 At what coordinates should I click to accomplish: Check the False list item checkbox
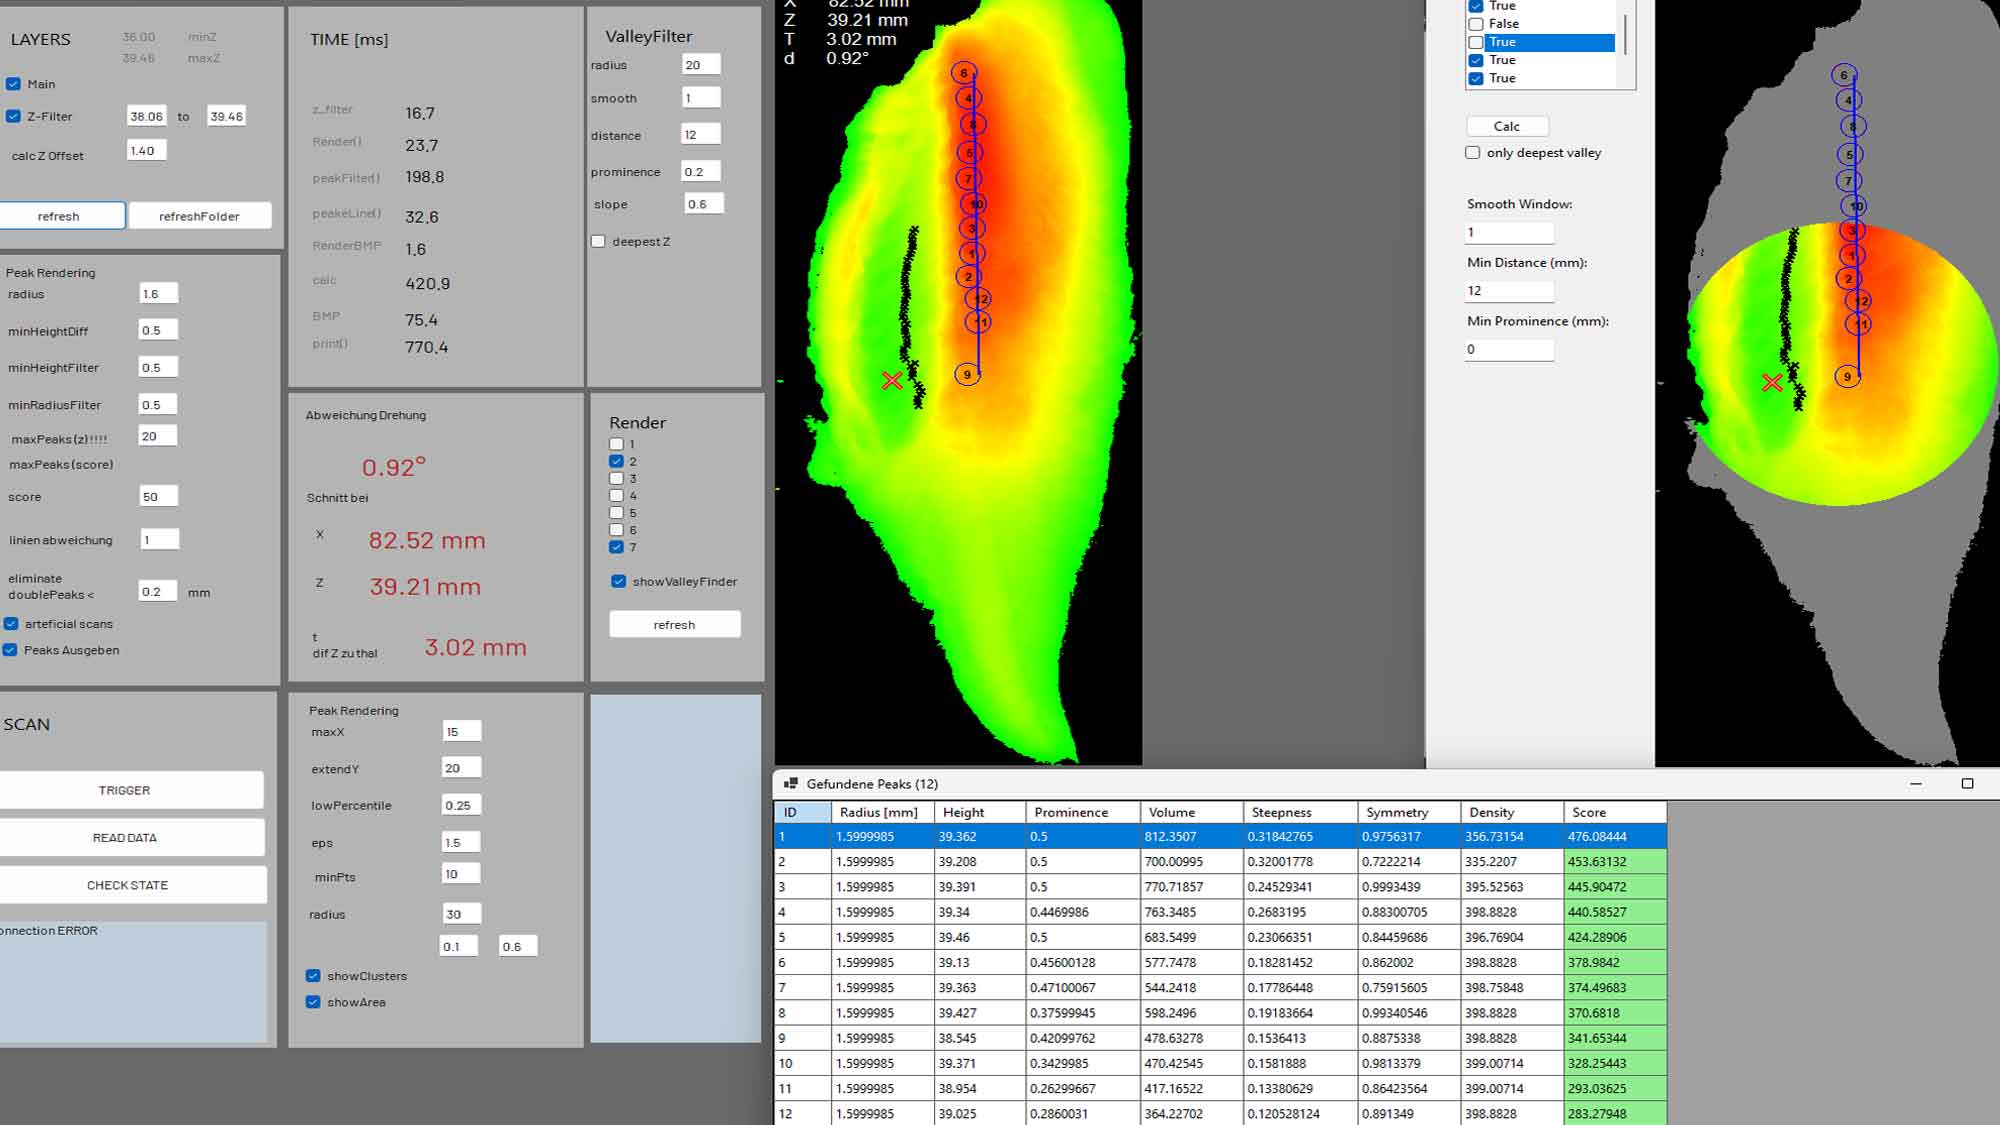[1476, 24]
